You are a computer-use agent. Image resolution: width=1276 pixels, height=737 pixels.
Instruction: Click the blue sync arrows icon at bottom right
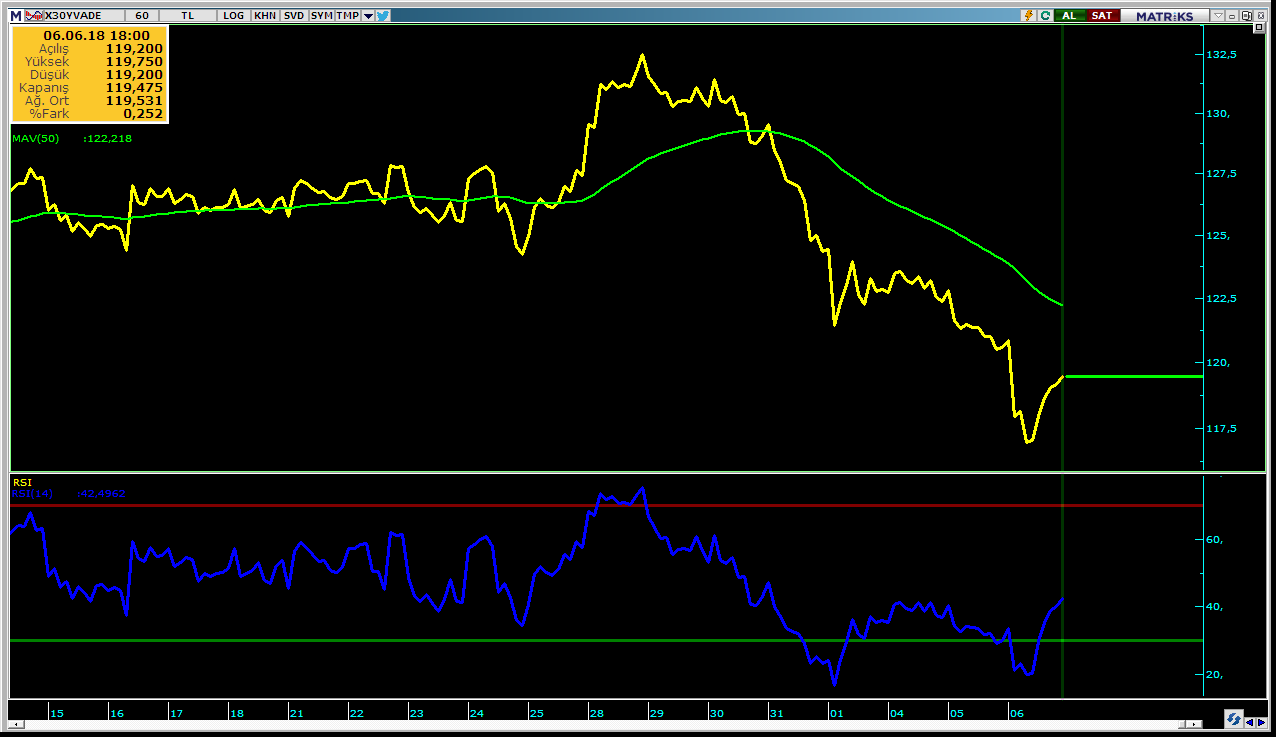(1234, 719)
